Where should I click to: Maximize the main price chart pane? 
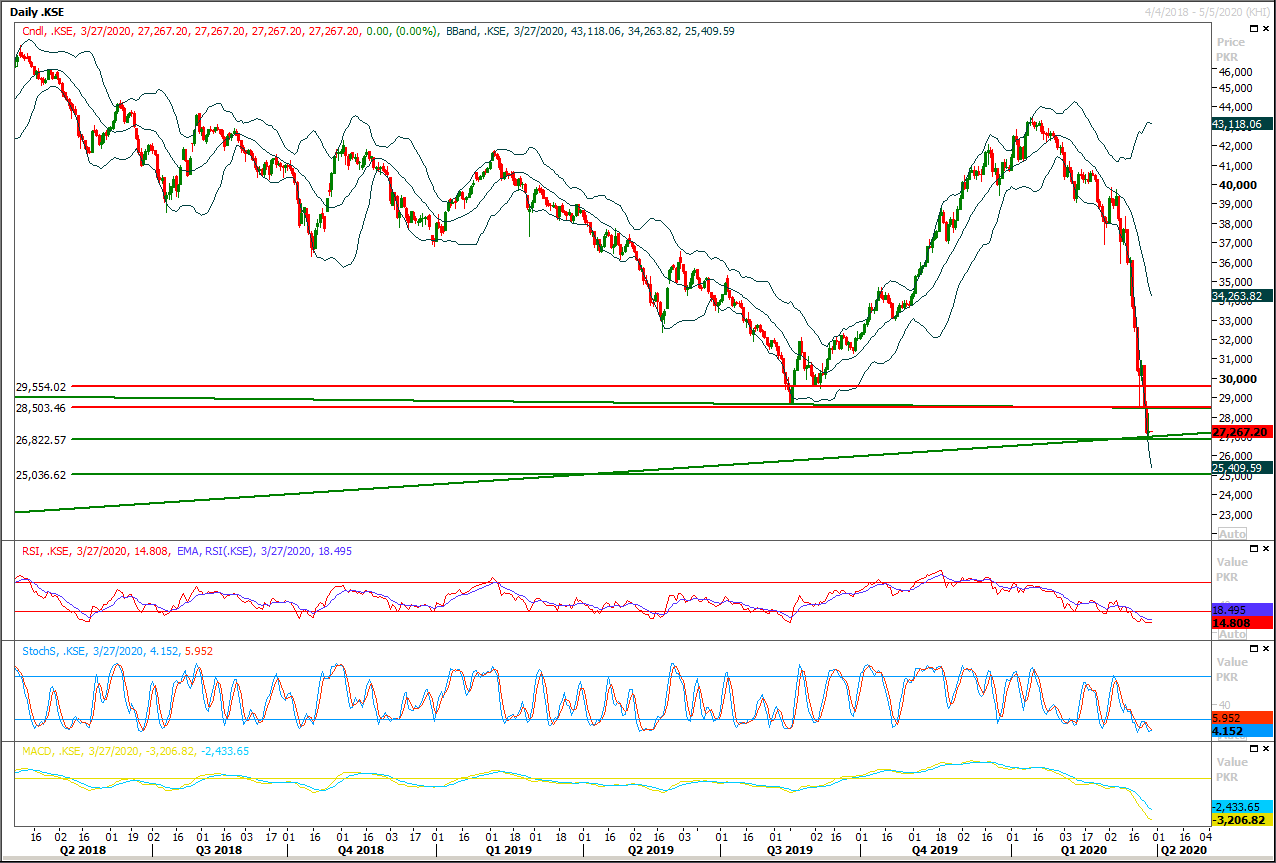tap(1254, 30)
